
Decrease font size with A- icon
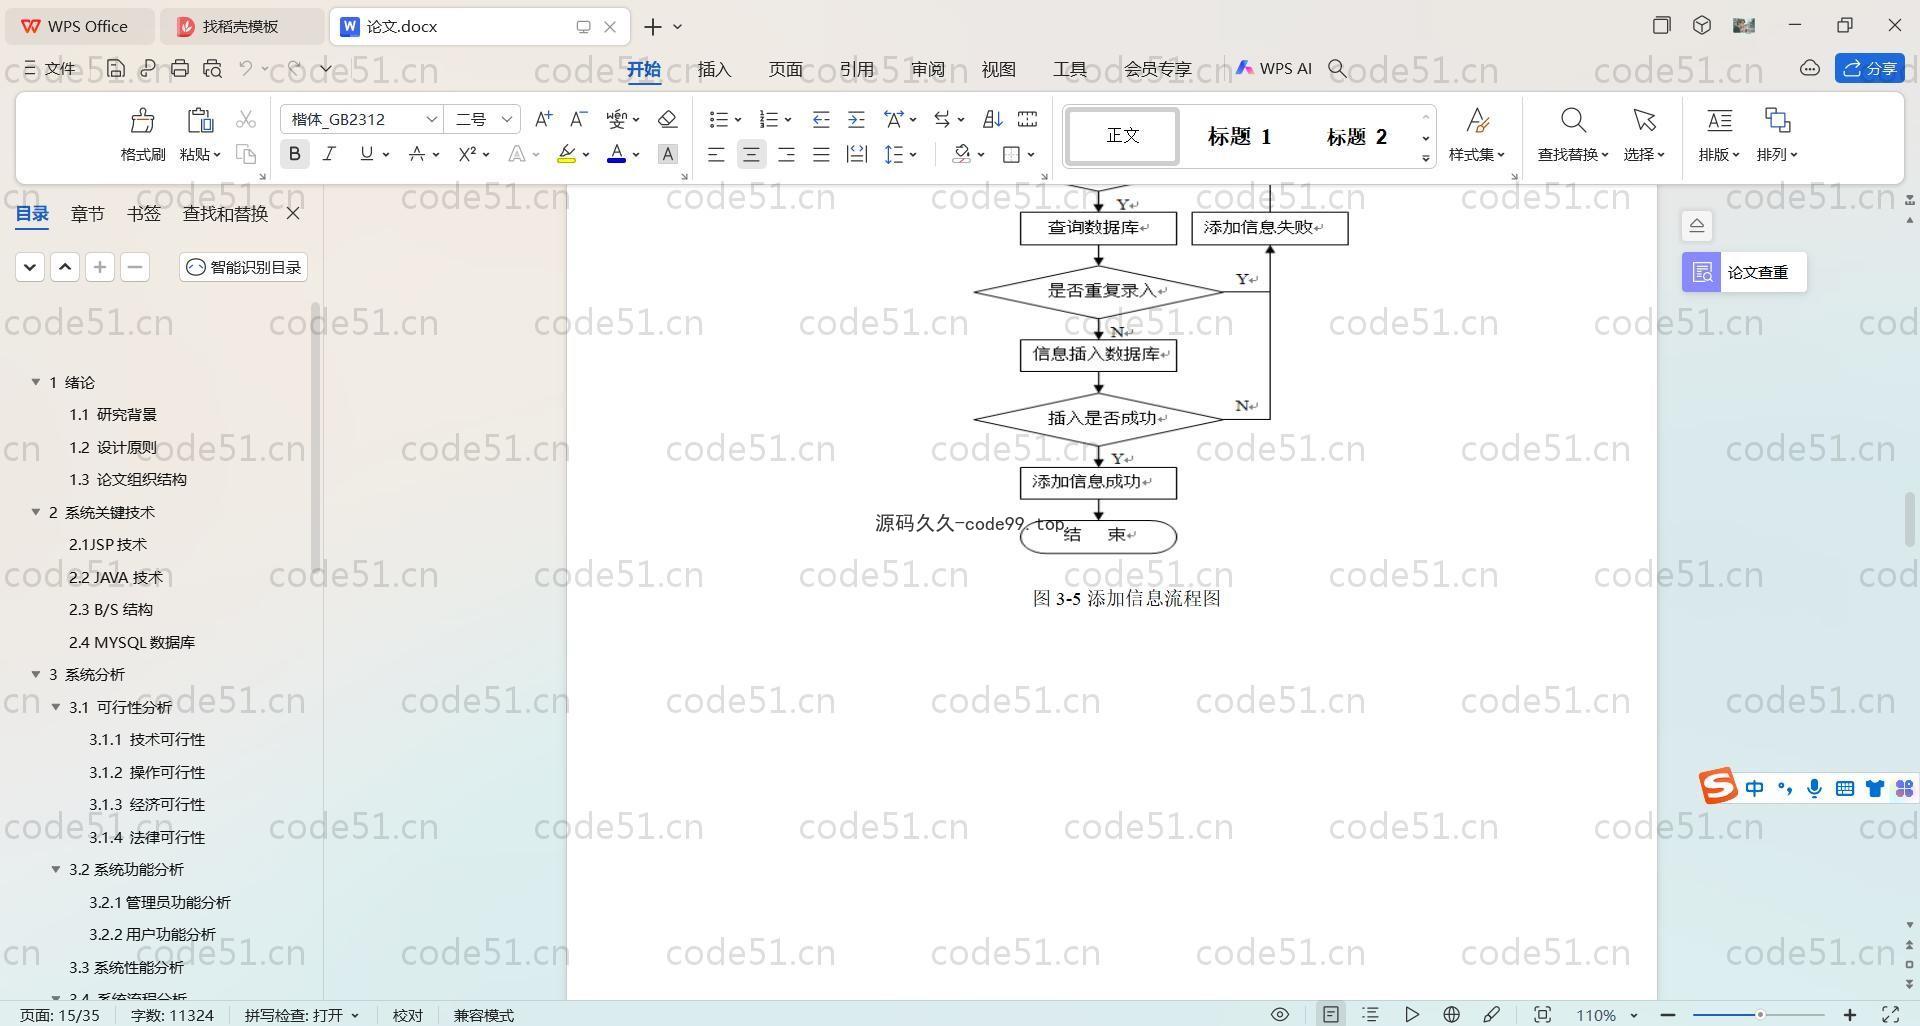pos(578,120)
